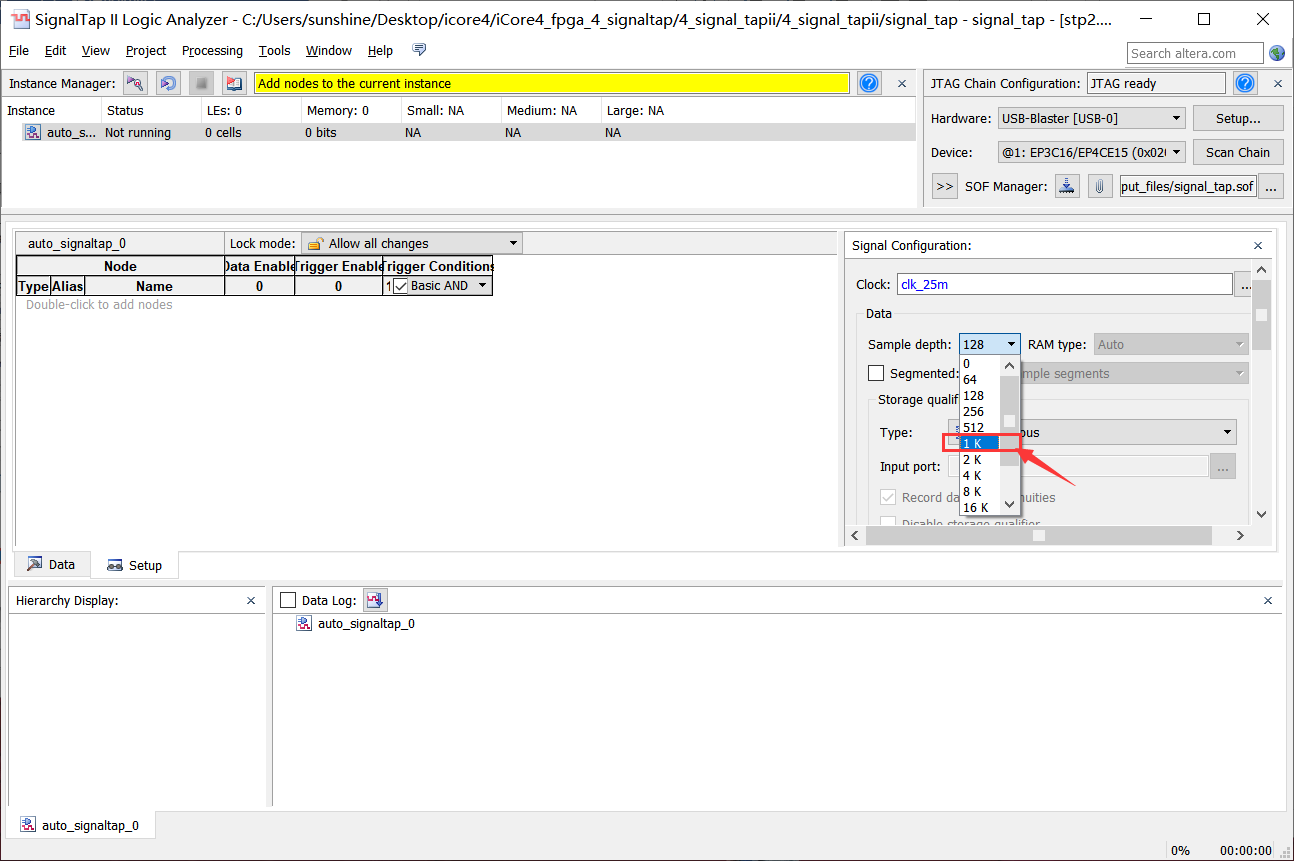
Task: Click the Instance Manager help question-mark icon
Action: [869, 84]
